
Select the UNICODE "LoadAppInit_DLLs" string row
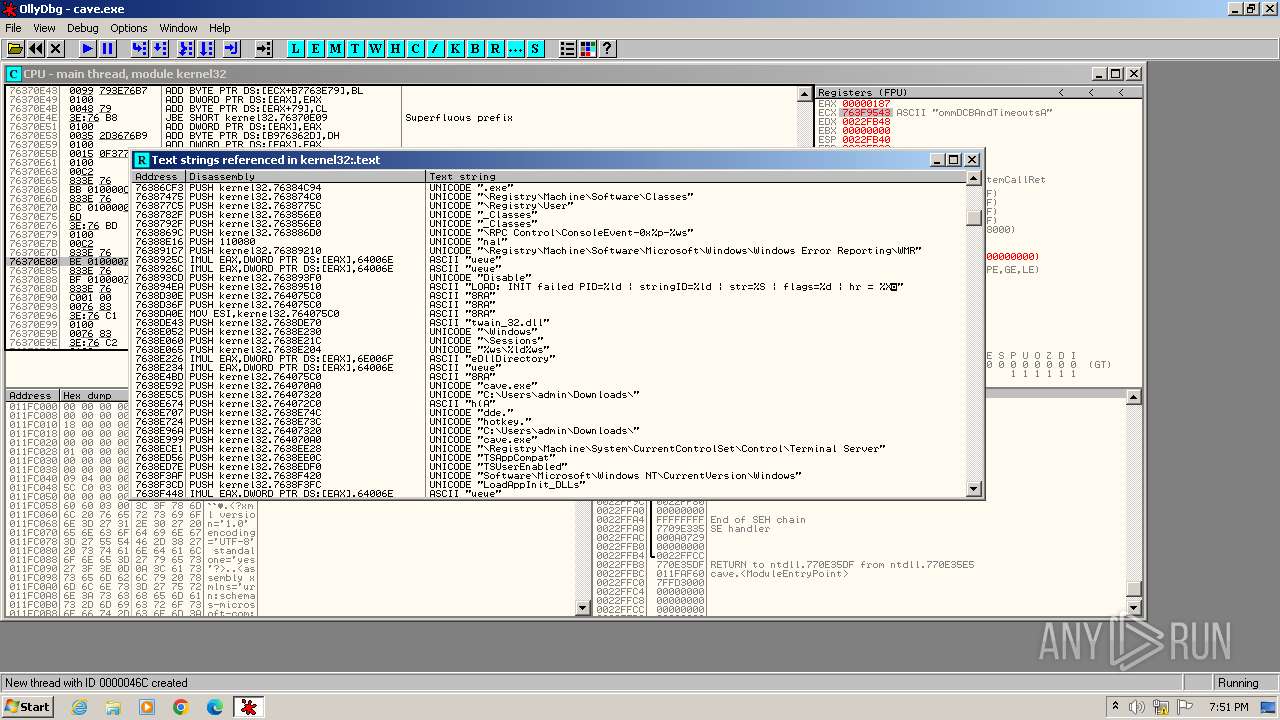(x=549, y=485)
